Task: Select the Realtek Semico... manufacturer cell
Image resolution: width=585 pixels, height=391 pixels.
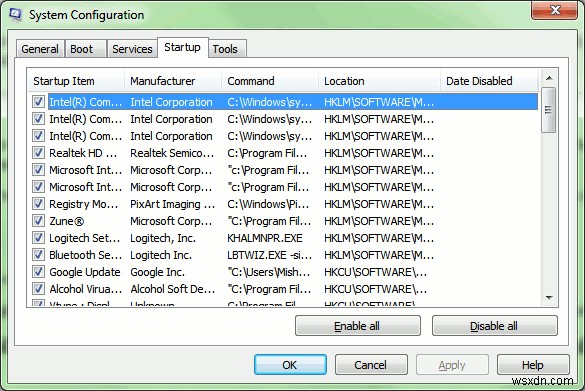Action: pos(172,153)
